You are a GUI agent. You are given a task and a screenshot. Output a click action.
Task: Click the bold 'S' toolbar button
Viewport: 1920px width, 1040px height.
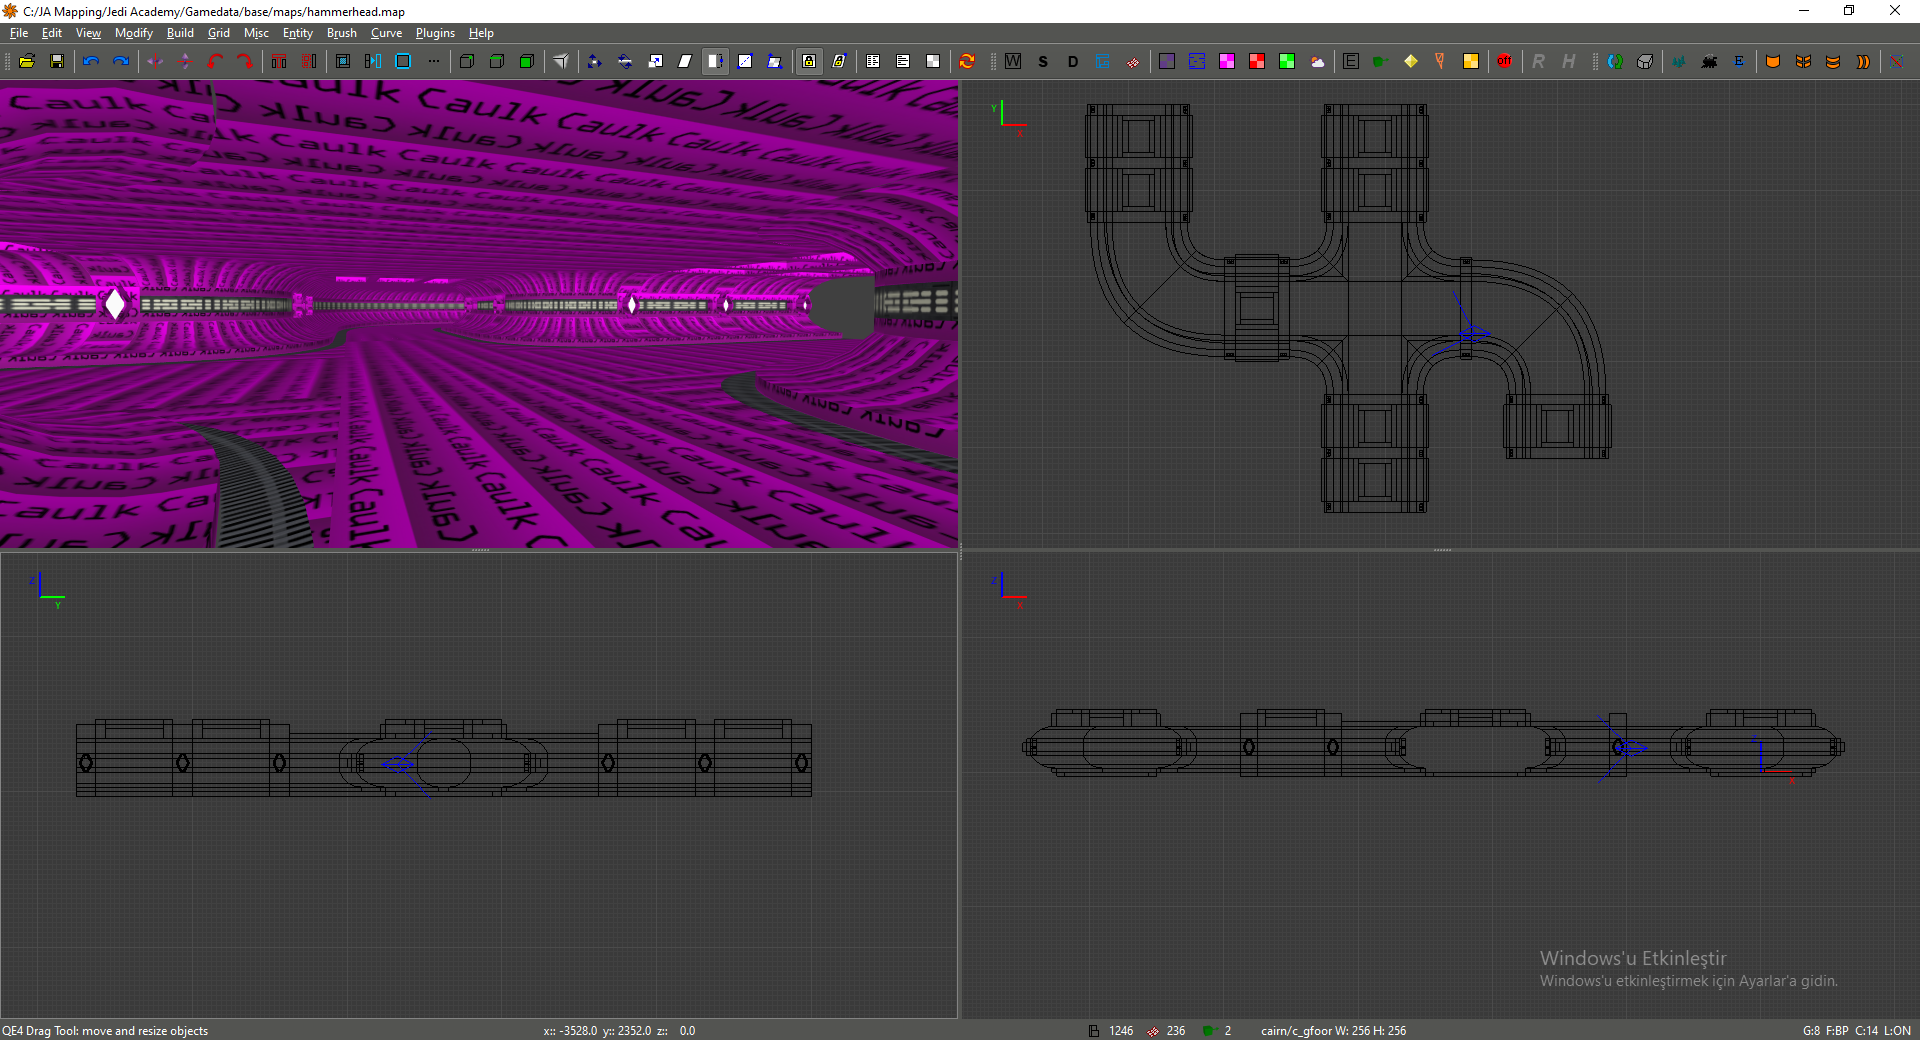(x=1043, y=61)
